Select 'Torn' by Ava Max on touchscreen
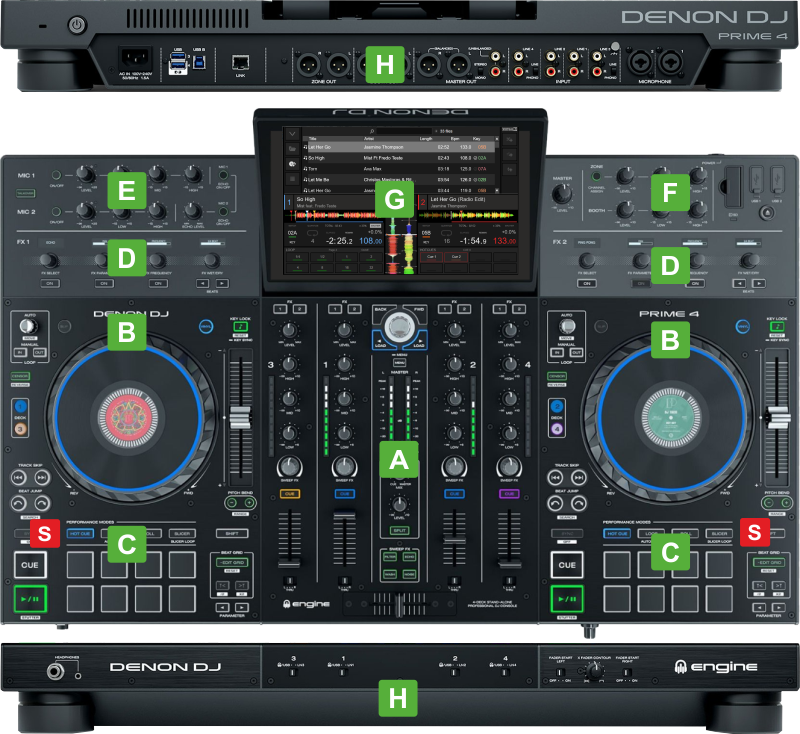The width and height of the screenshot is (800, 734). coord(401,169)
